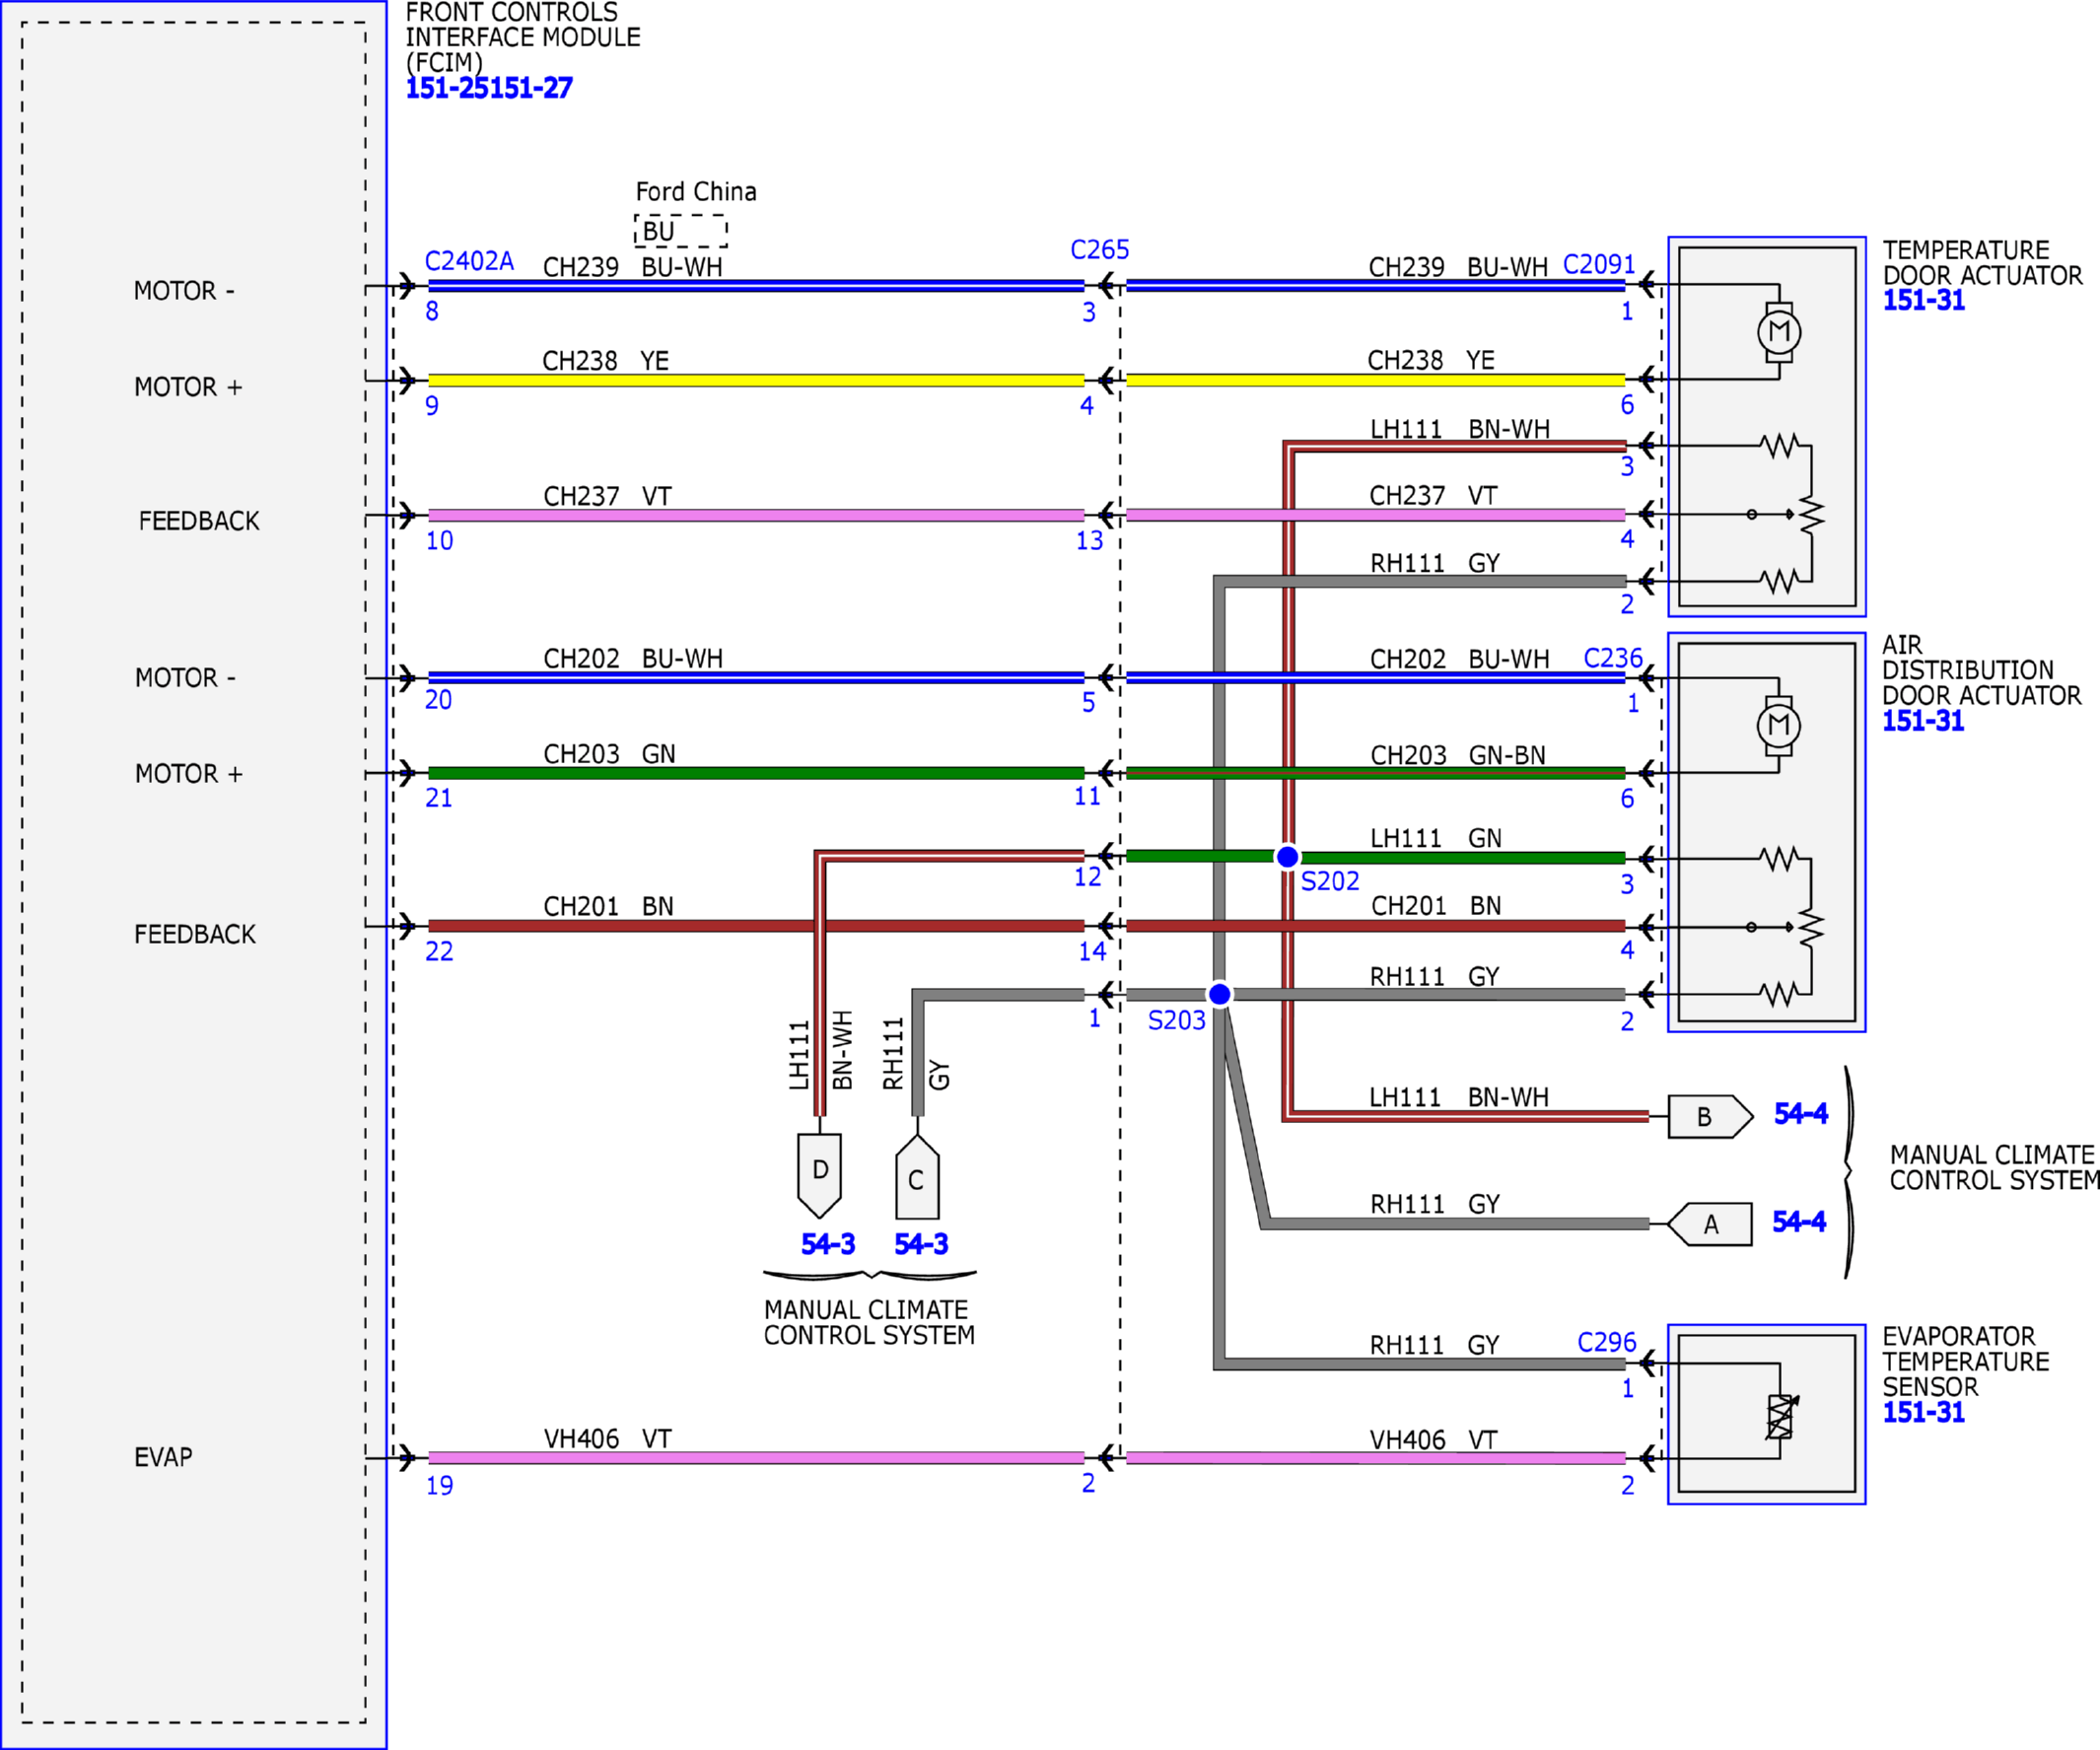
Task: Click pin number 14 at C265
Action: (1092, 951)
